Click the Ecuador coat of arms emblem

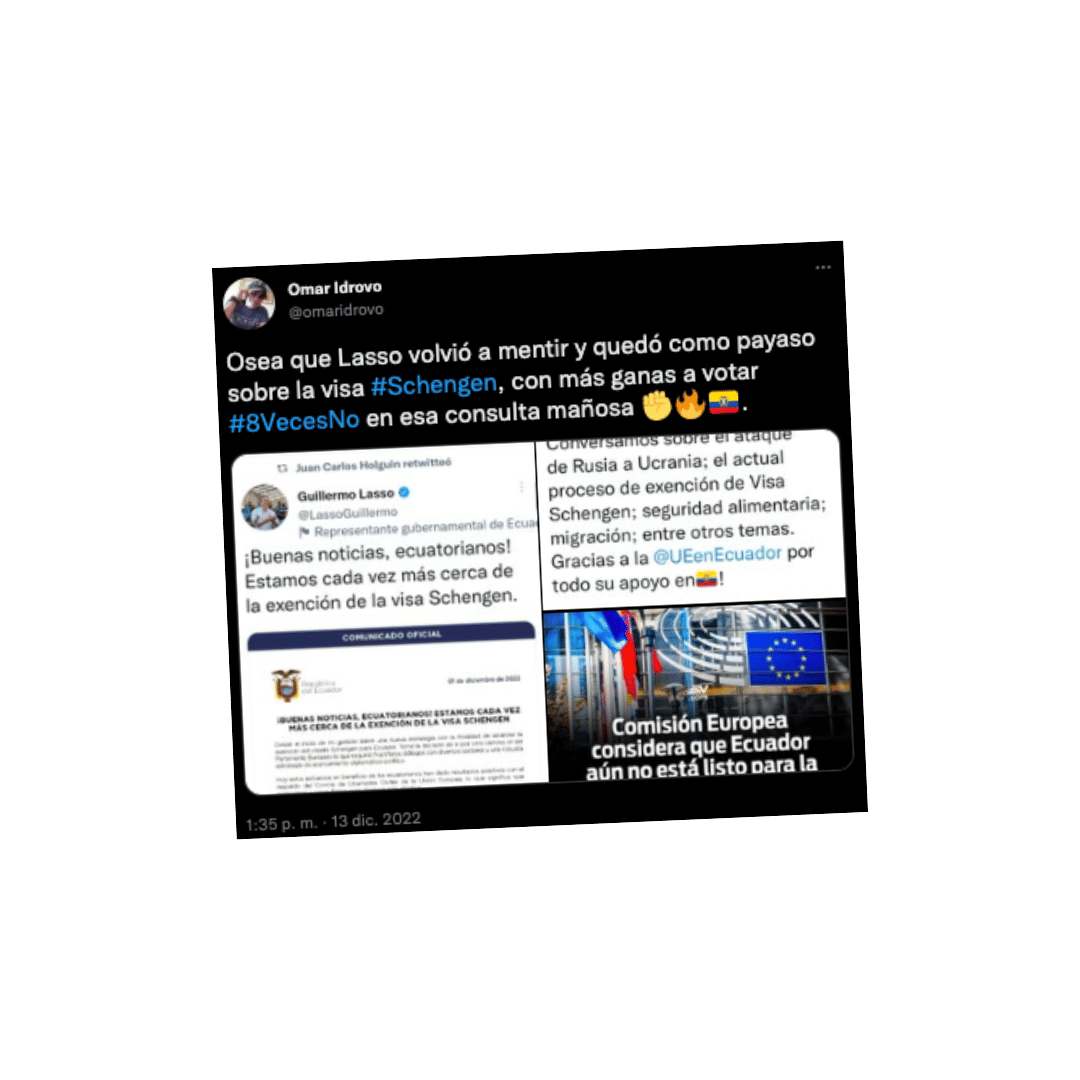pos(286,685)
